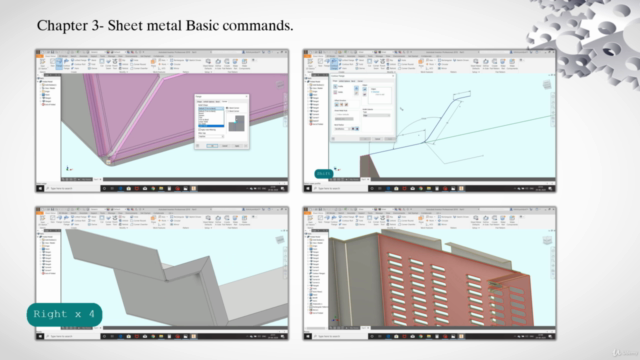
Task: Click Apply button in Flange dialog
Action: click(237, 146)
